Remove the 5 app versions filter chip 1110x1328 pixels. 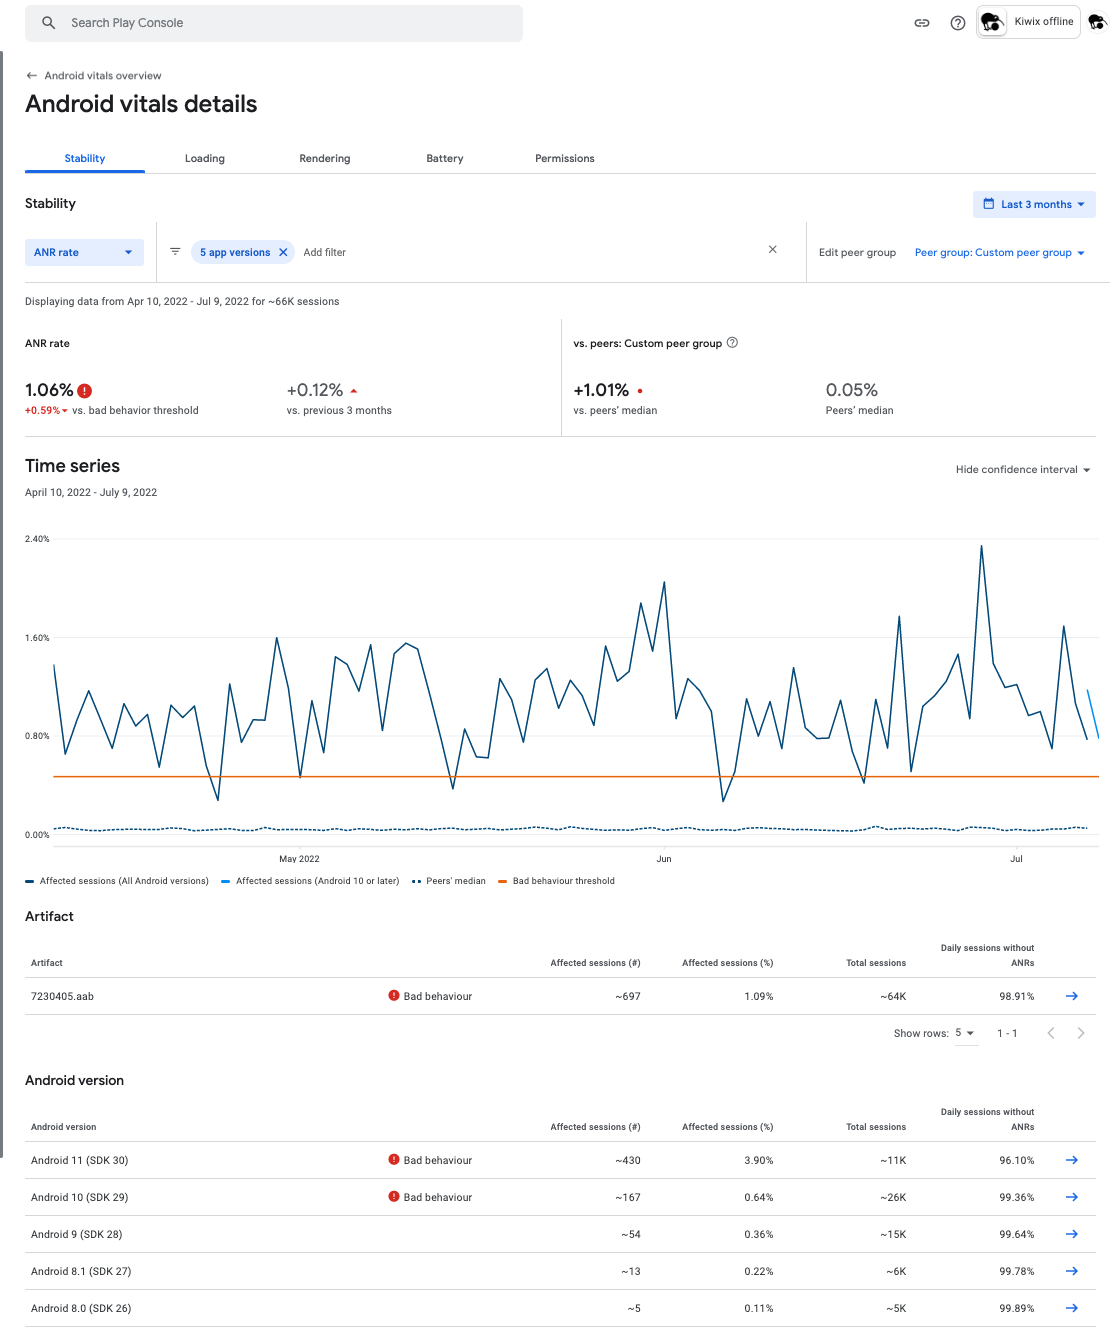tap(283, 252)
